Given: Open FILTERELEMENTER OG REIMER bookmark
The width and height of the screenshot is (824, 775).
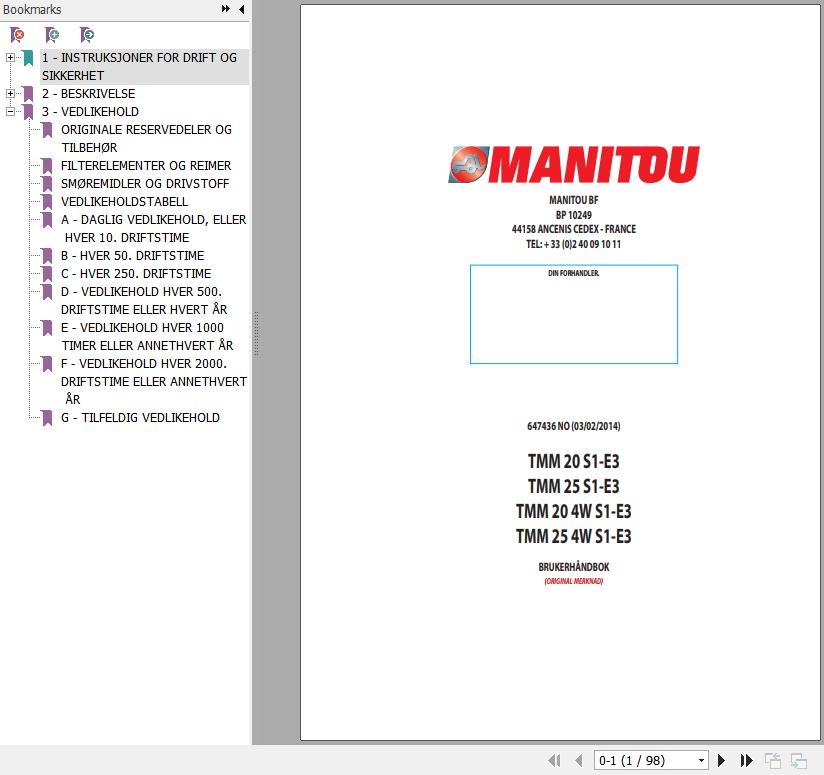Looking at the screenshot, I should [146, 166].
